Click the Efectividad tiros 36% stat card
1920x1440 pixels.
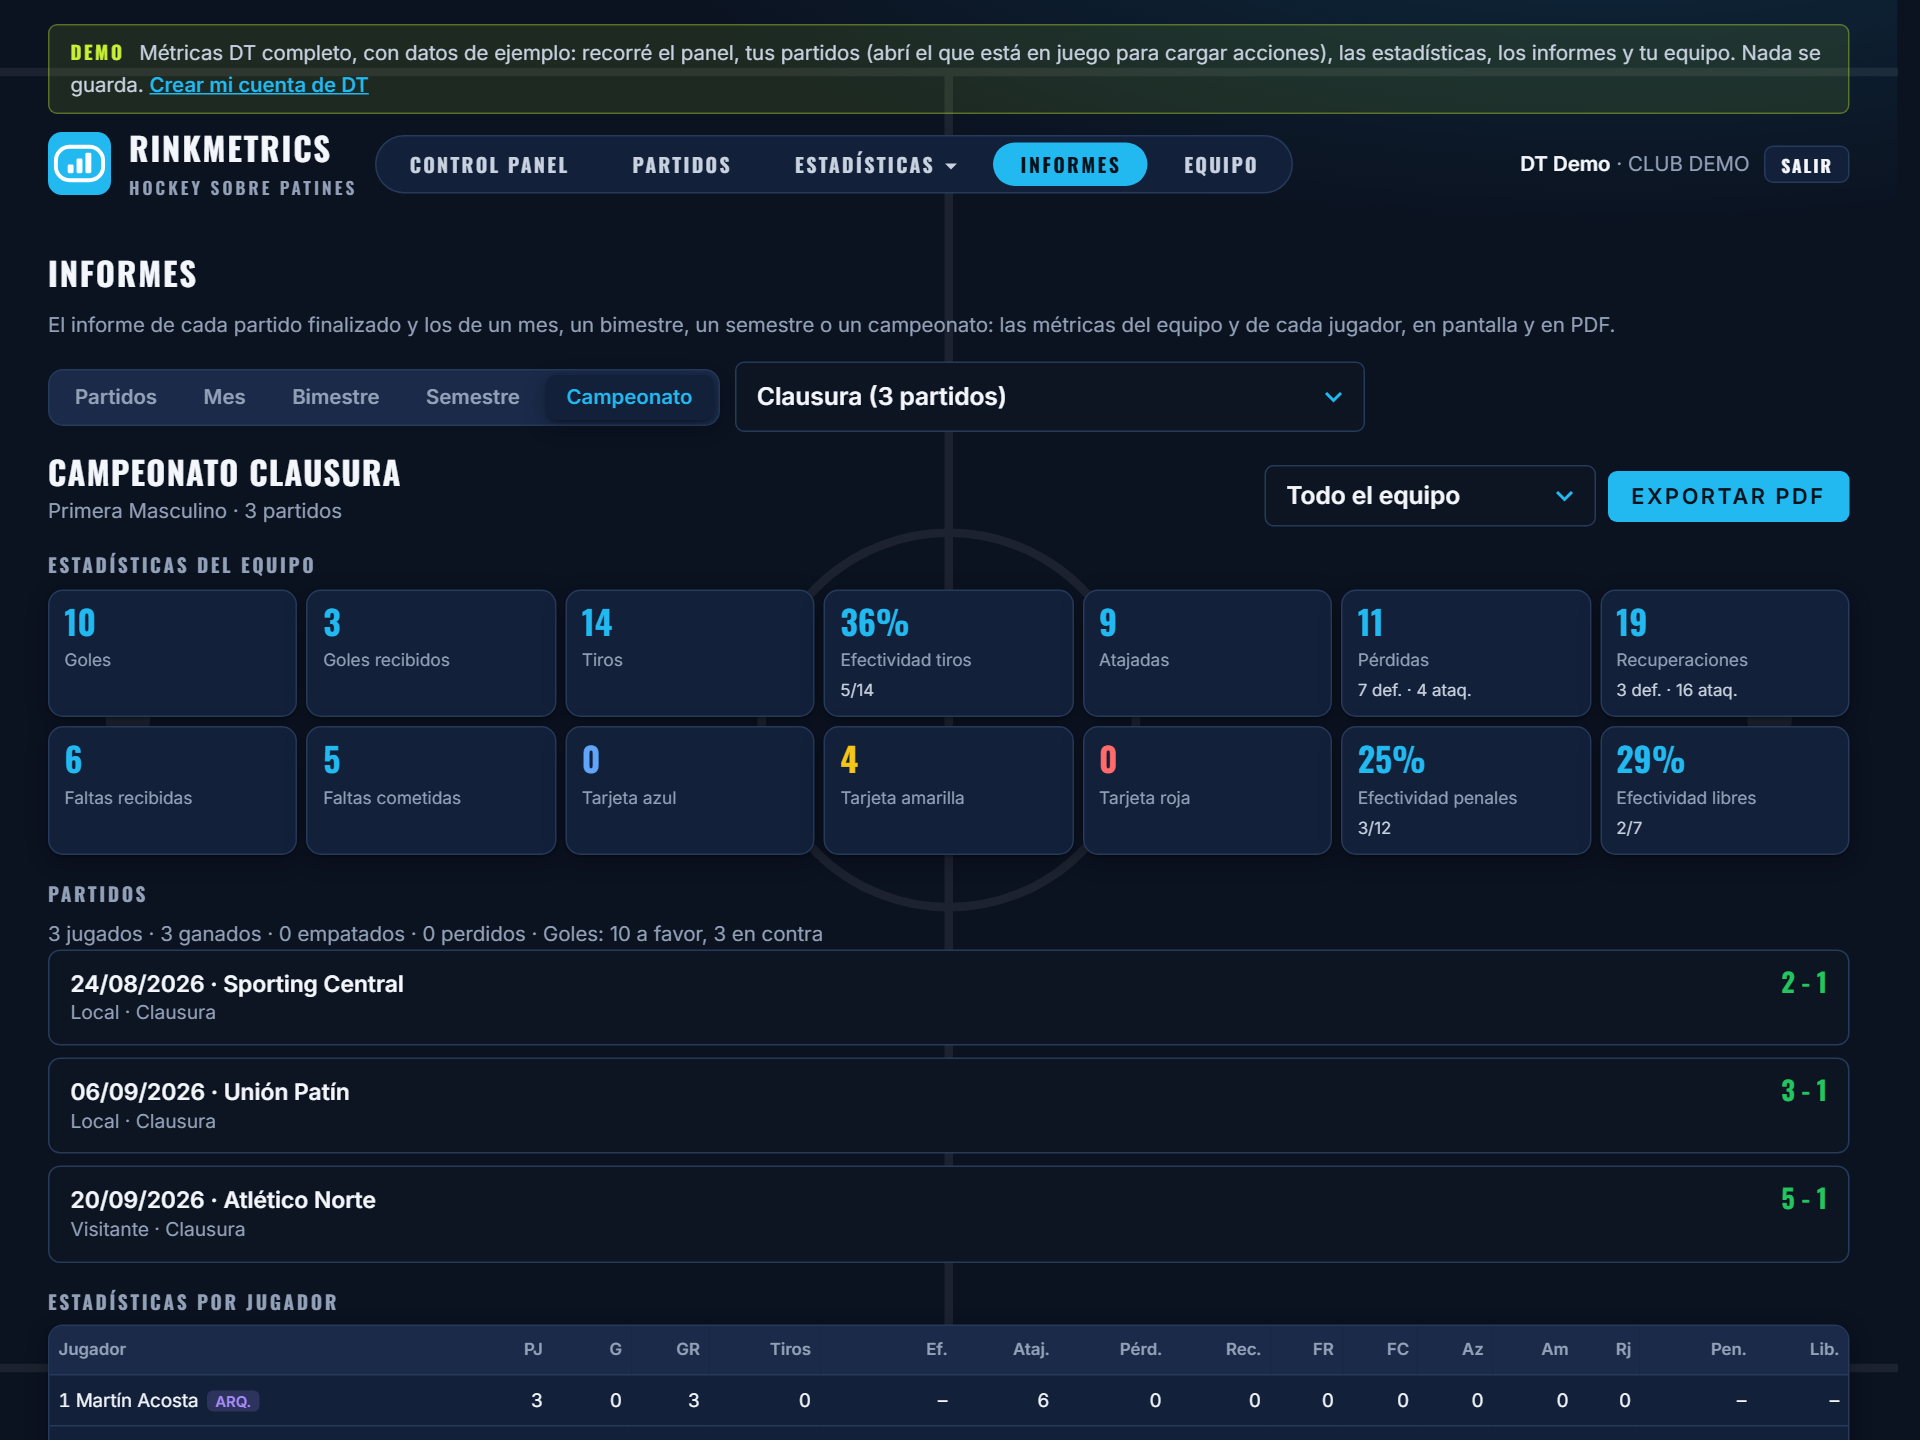(948, 653)
